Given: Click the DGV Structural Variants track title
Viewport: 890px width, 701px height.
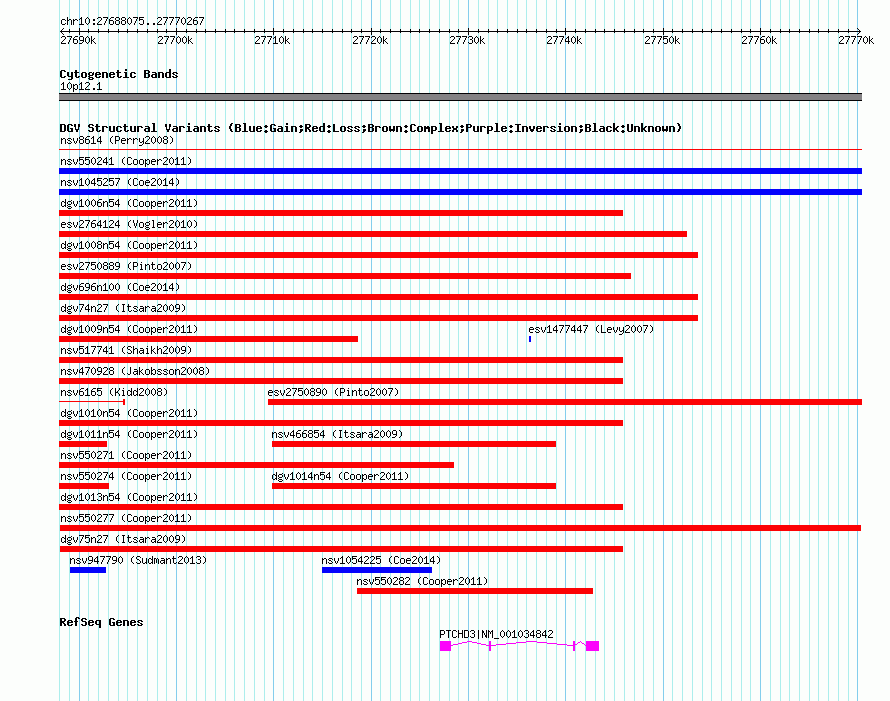Looking at the screenshot, I should click(x=371, y=128).
